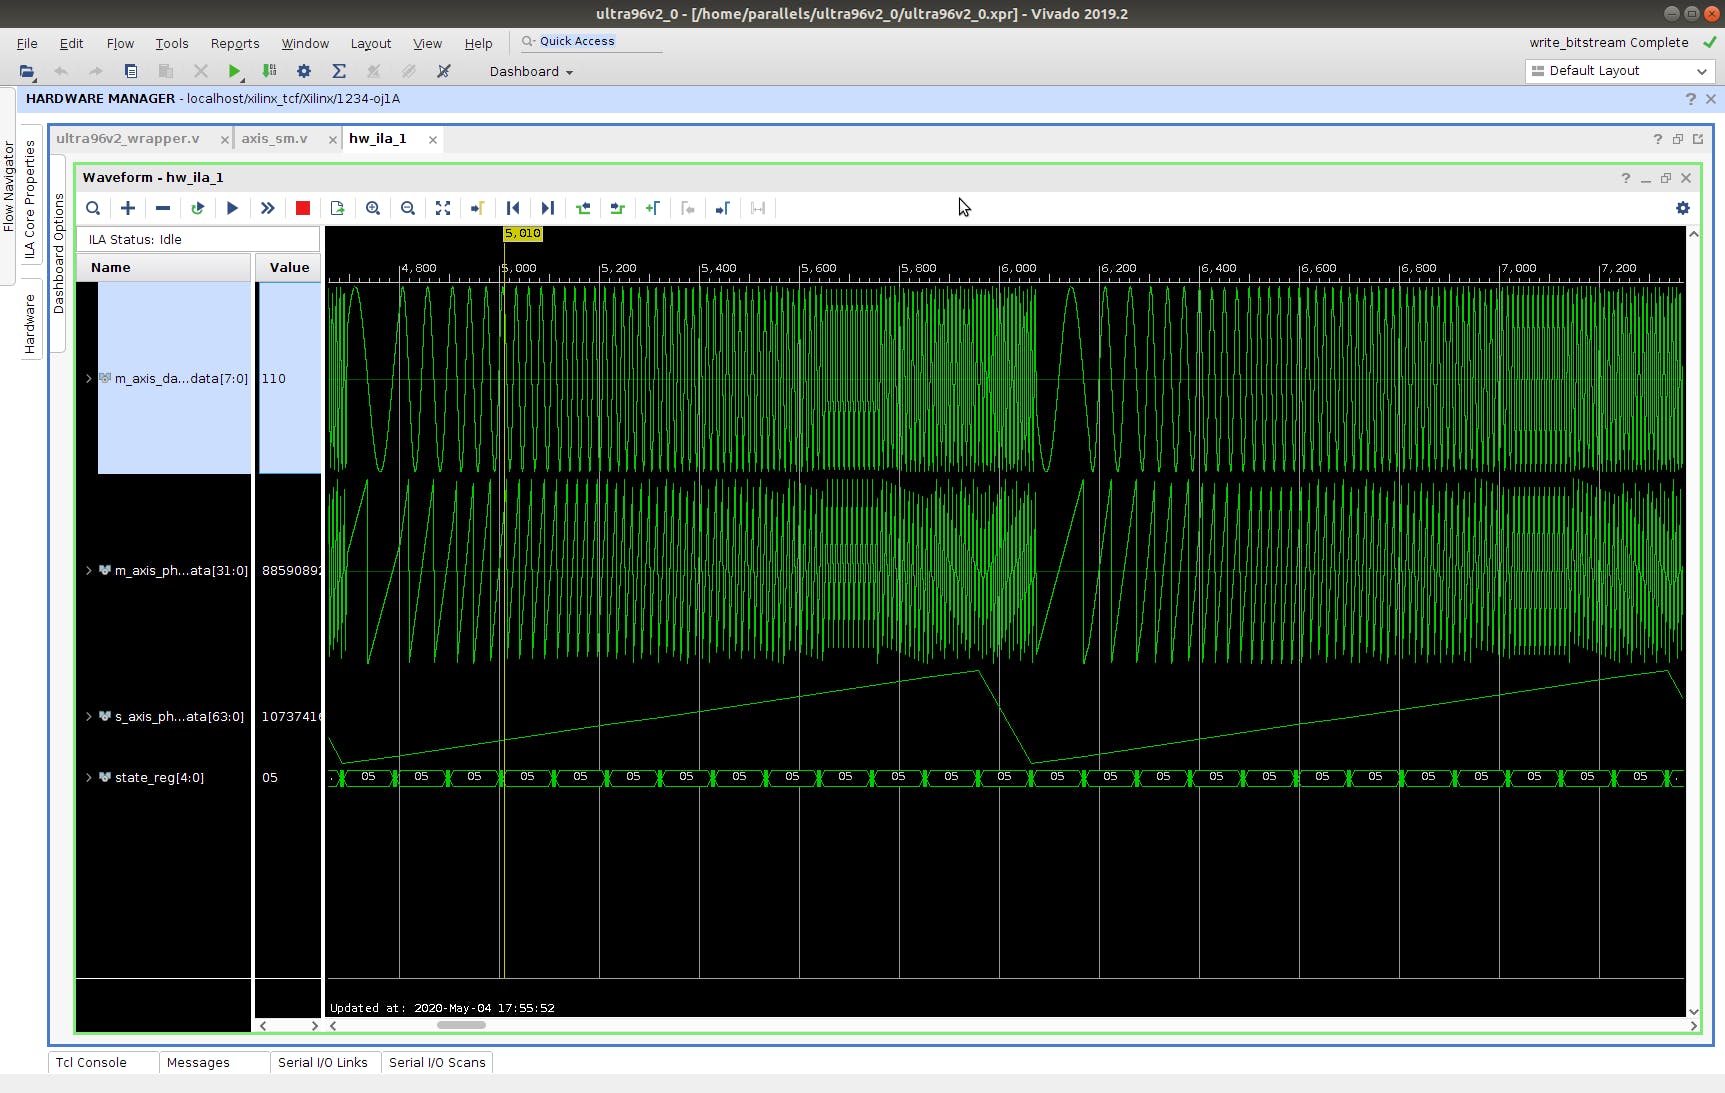Switch to ultra96v2_wrapper.v tab
Screen dimensions: 1725x1093
(x=128, y=138)
